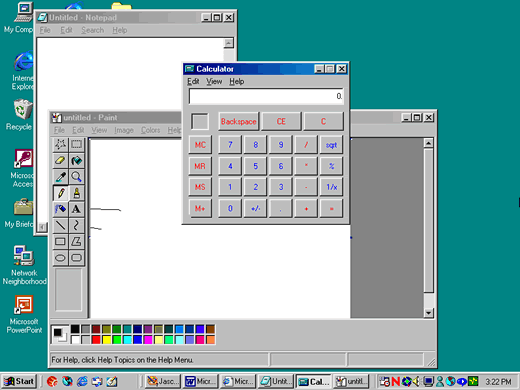Click the Start button on taskbar
Screen dimensions: 520x390
[19, 381]
